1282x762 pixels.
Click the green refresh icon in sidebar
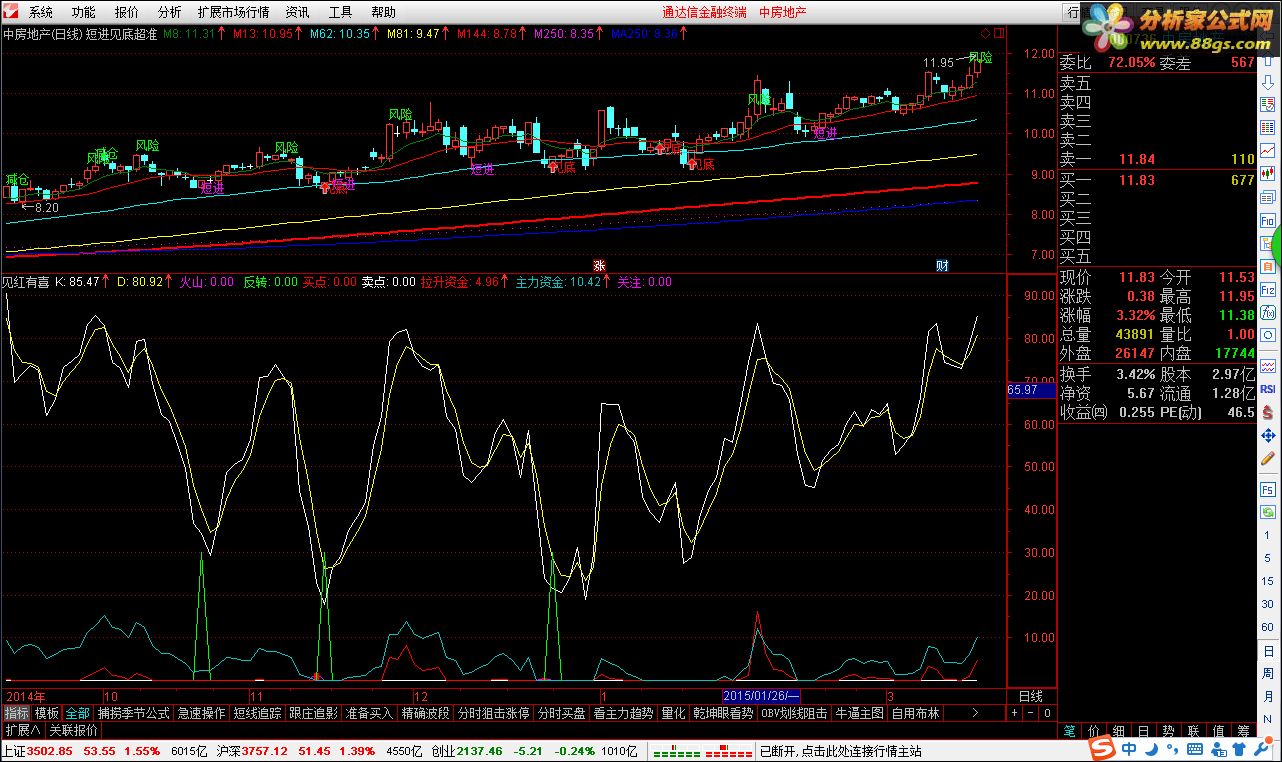tap(1267, 512)
